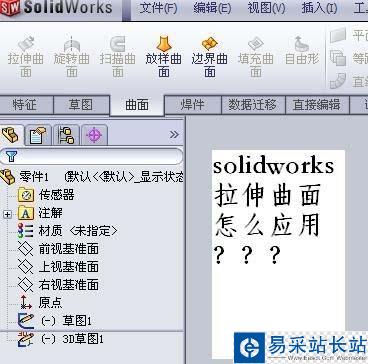The width and height of the screenshot is (368, 364).
Task: Click the 材质 material icon
Action: (26, 231)
